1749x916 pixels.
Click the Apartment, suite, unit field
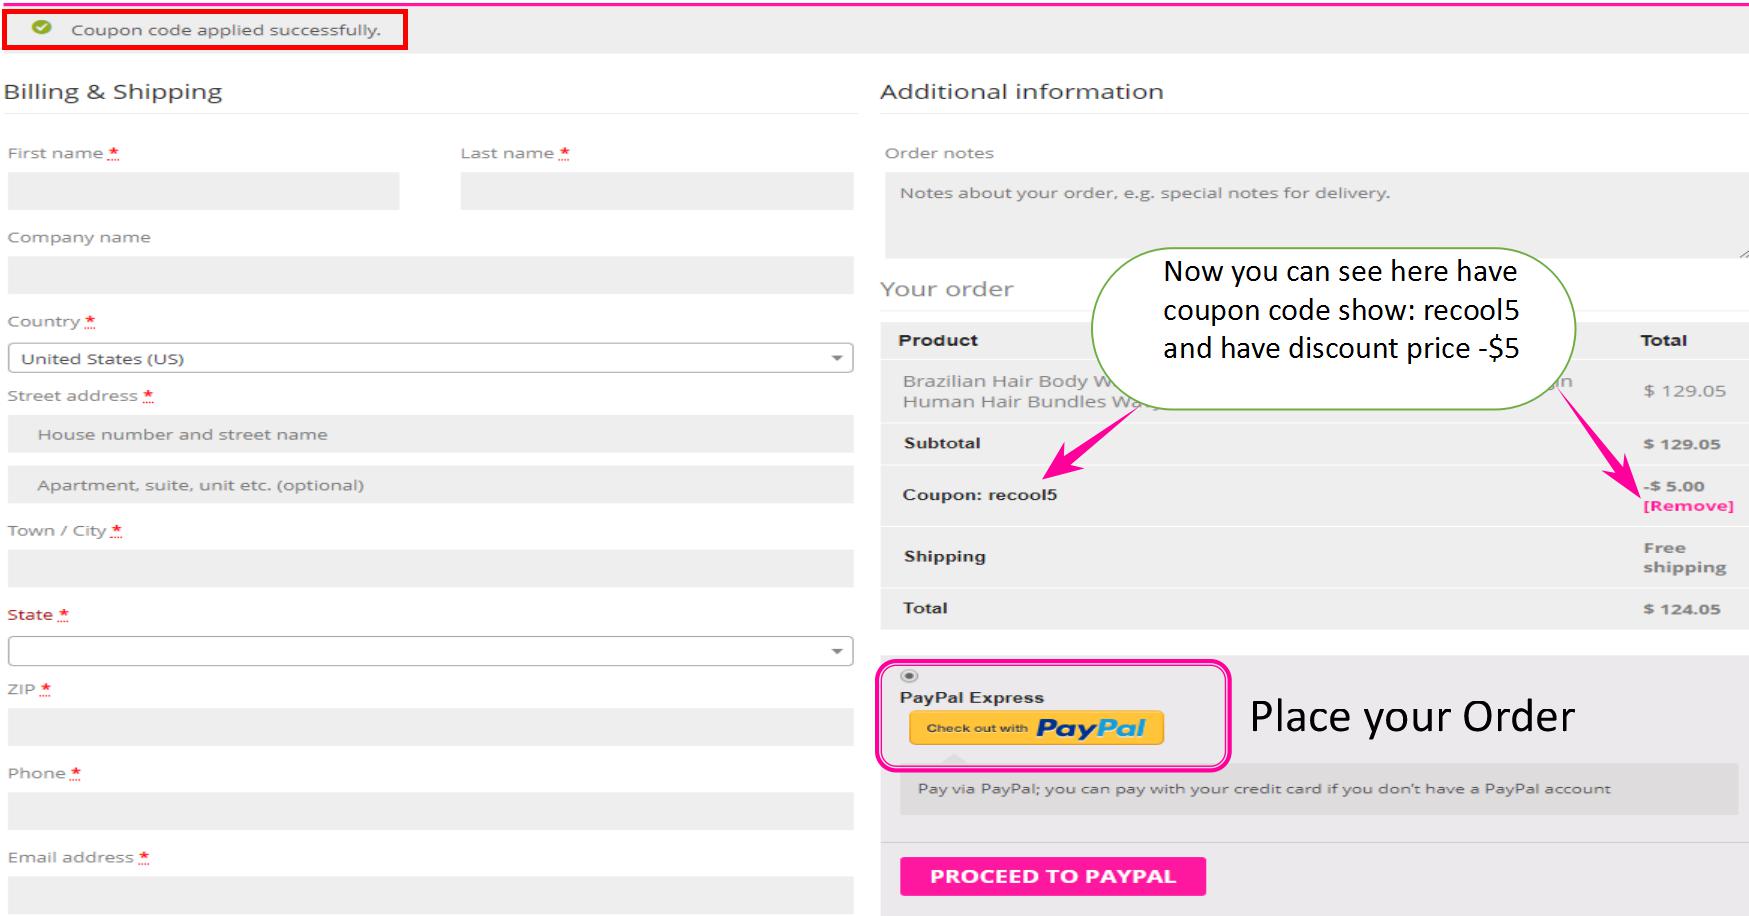(430, 485)
